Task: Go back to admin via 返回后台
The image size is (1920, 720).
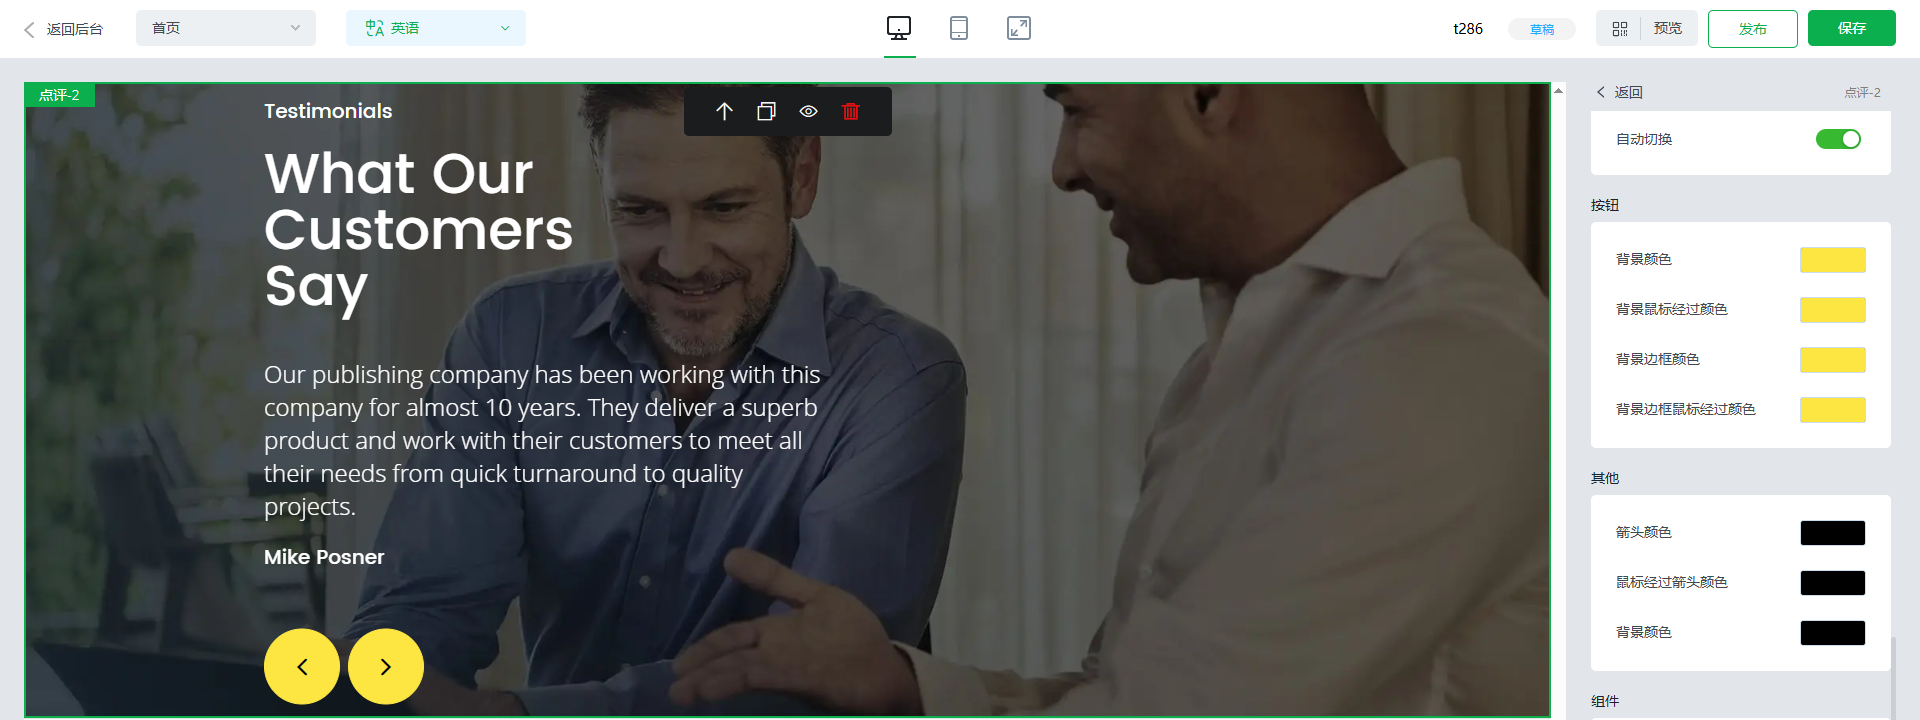Action: pyautogui.click(x=64, y=29)
